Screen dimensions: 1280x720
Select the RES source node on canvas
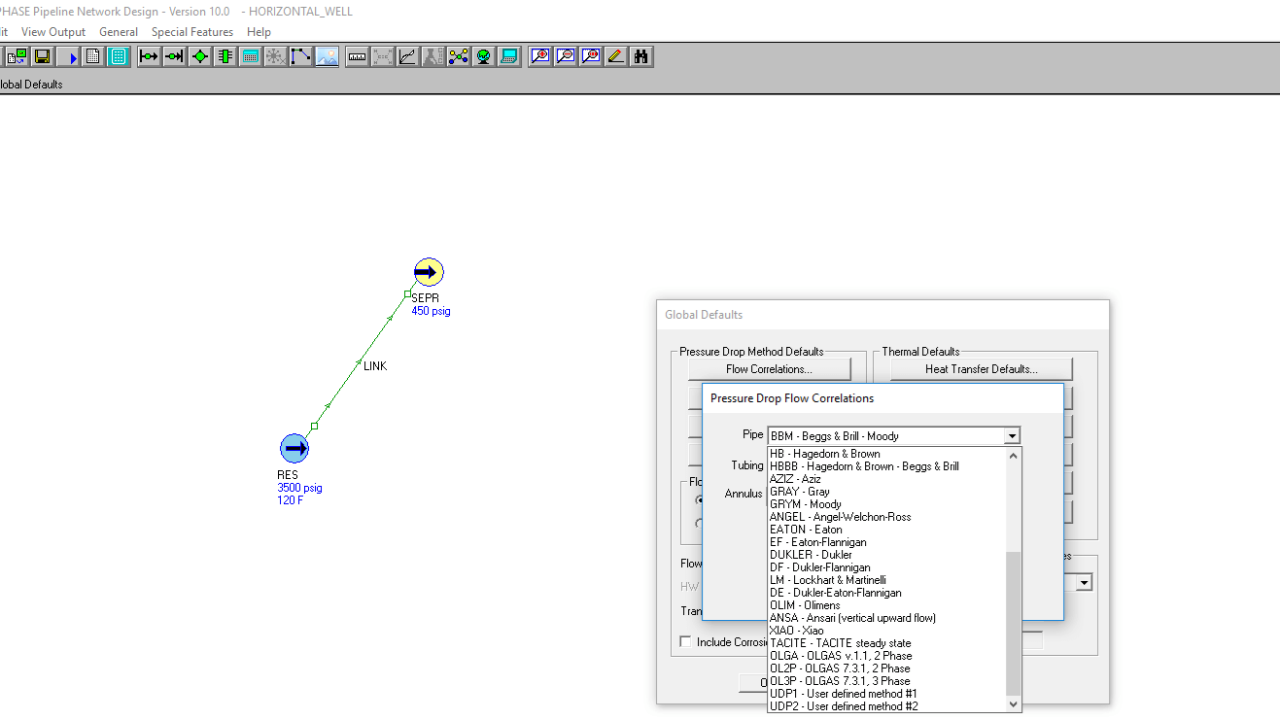pyautogui.click(x=294, y=448)
